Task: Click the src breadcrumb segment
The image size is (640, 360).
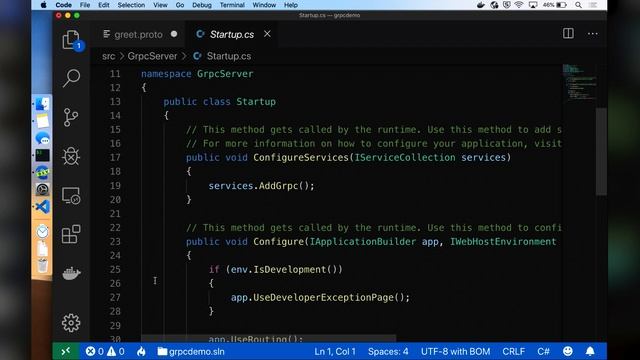Action: (109, 56)
